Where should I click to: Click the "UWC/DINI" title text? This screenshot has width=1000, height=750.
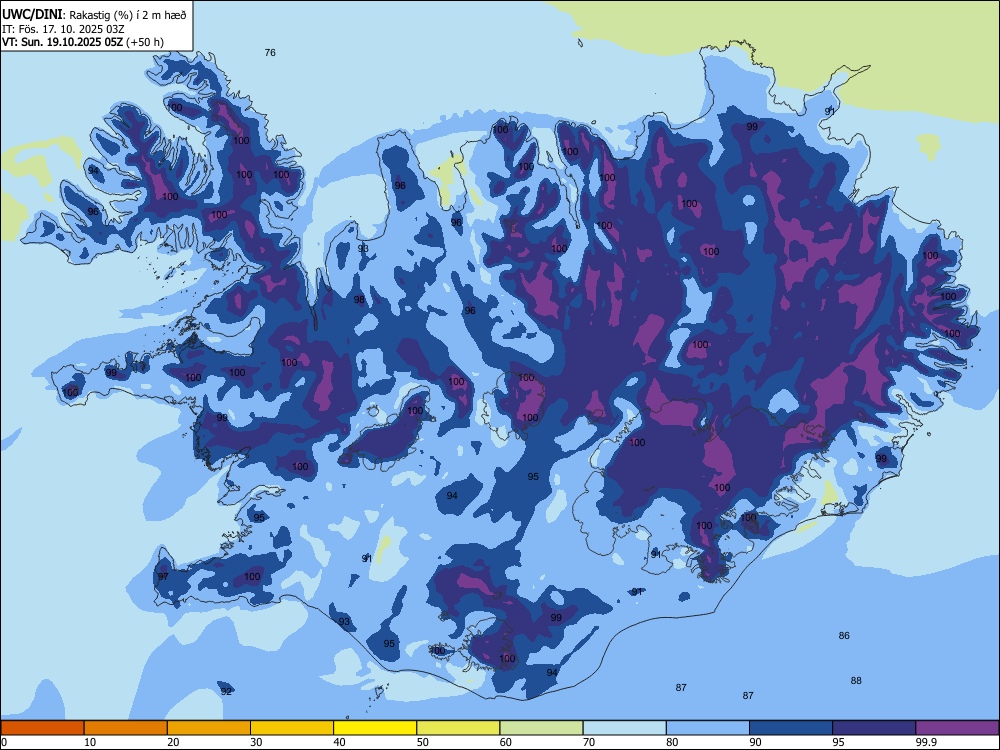click(33, 15)
